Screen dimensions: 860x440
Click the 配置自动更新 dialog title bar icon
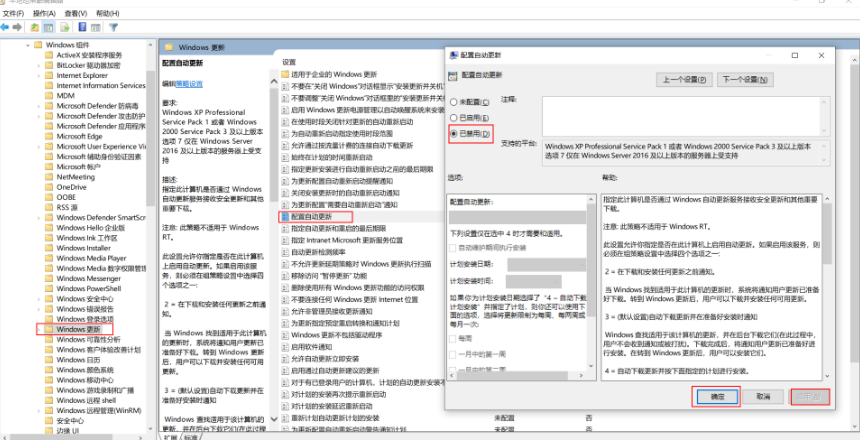[454, 55]
